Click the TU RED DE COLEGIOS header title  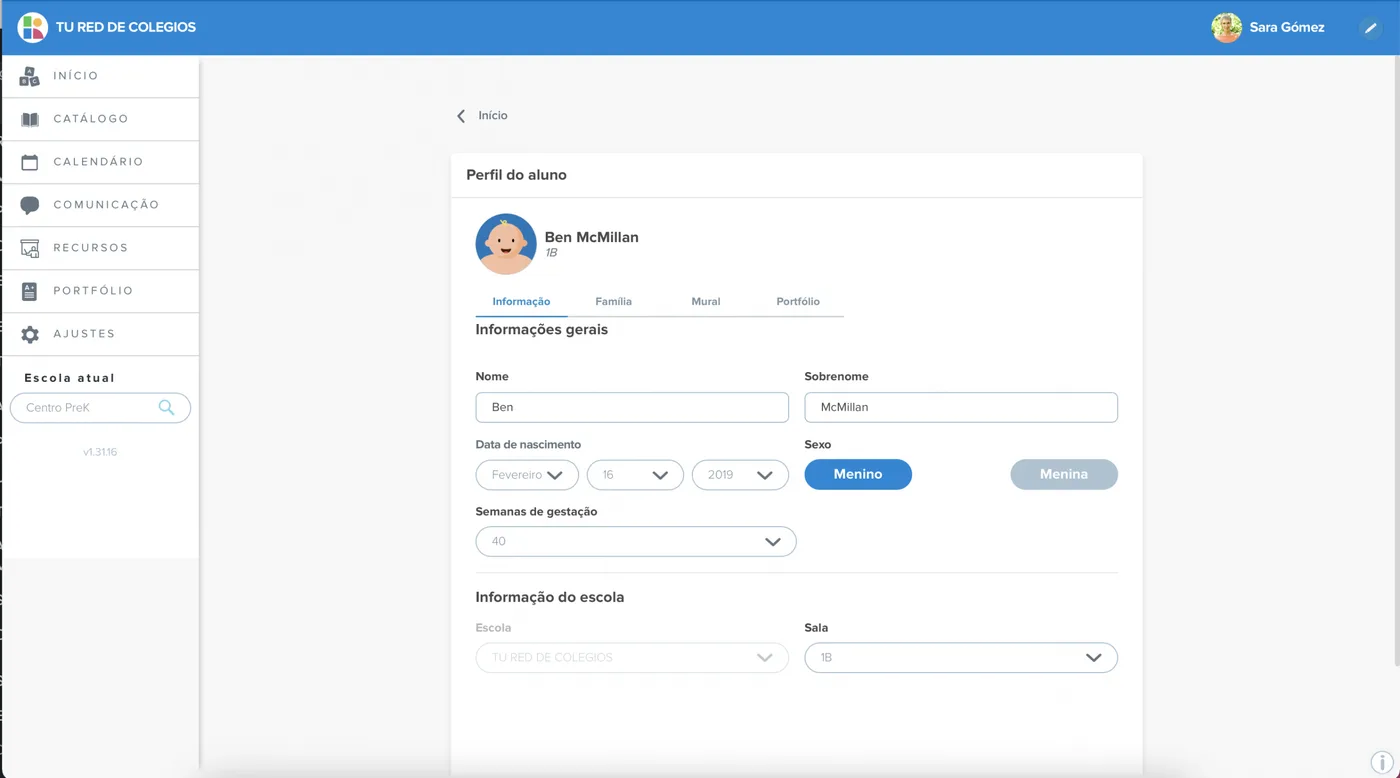pos(126,27)
